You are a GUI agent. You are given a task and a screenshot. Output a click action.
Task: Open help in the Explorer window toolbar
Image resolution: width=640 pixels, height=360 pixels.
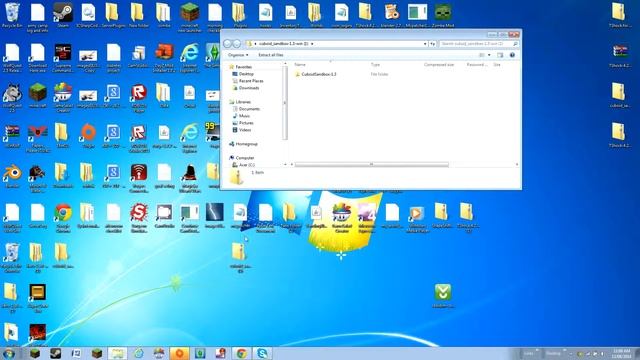tap(512, 55)
